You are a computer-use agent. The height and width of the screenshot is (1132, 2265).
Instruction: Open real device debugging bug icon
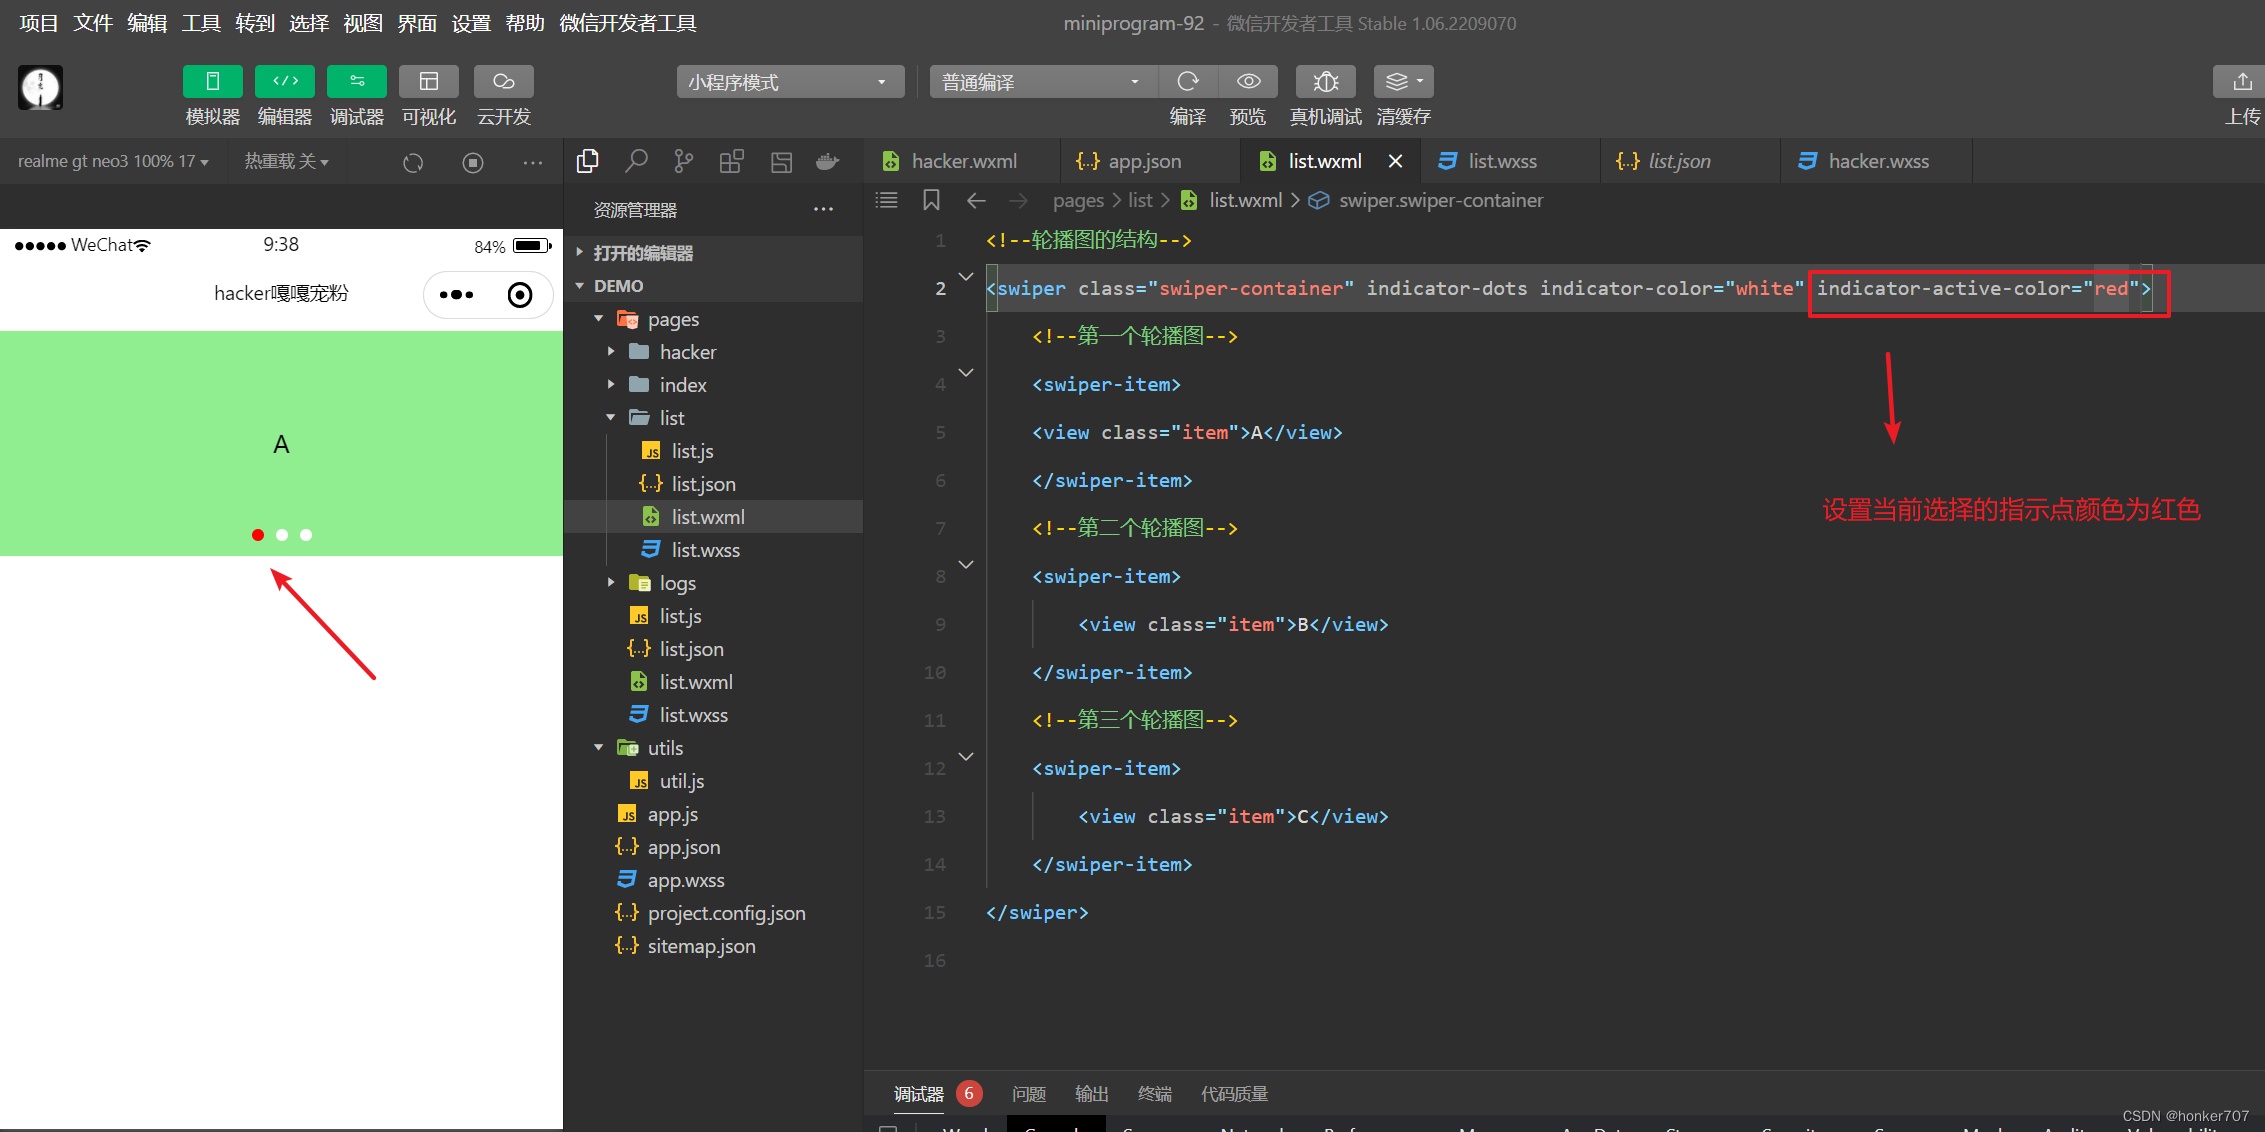click(x=1325, y=81)
